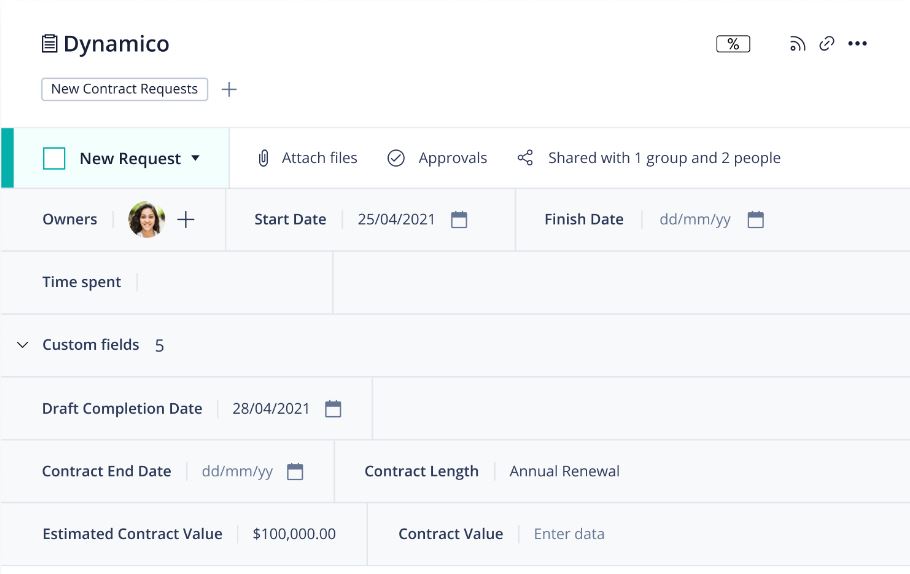Open the Approvals option

click(437, 158)
